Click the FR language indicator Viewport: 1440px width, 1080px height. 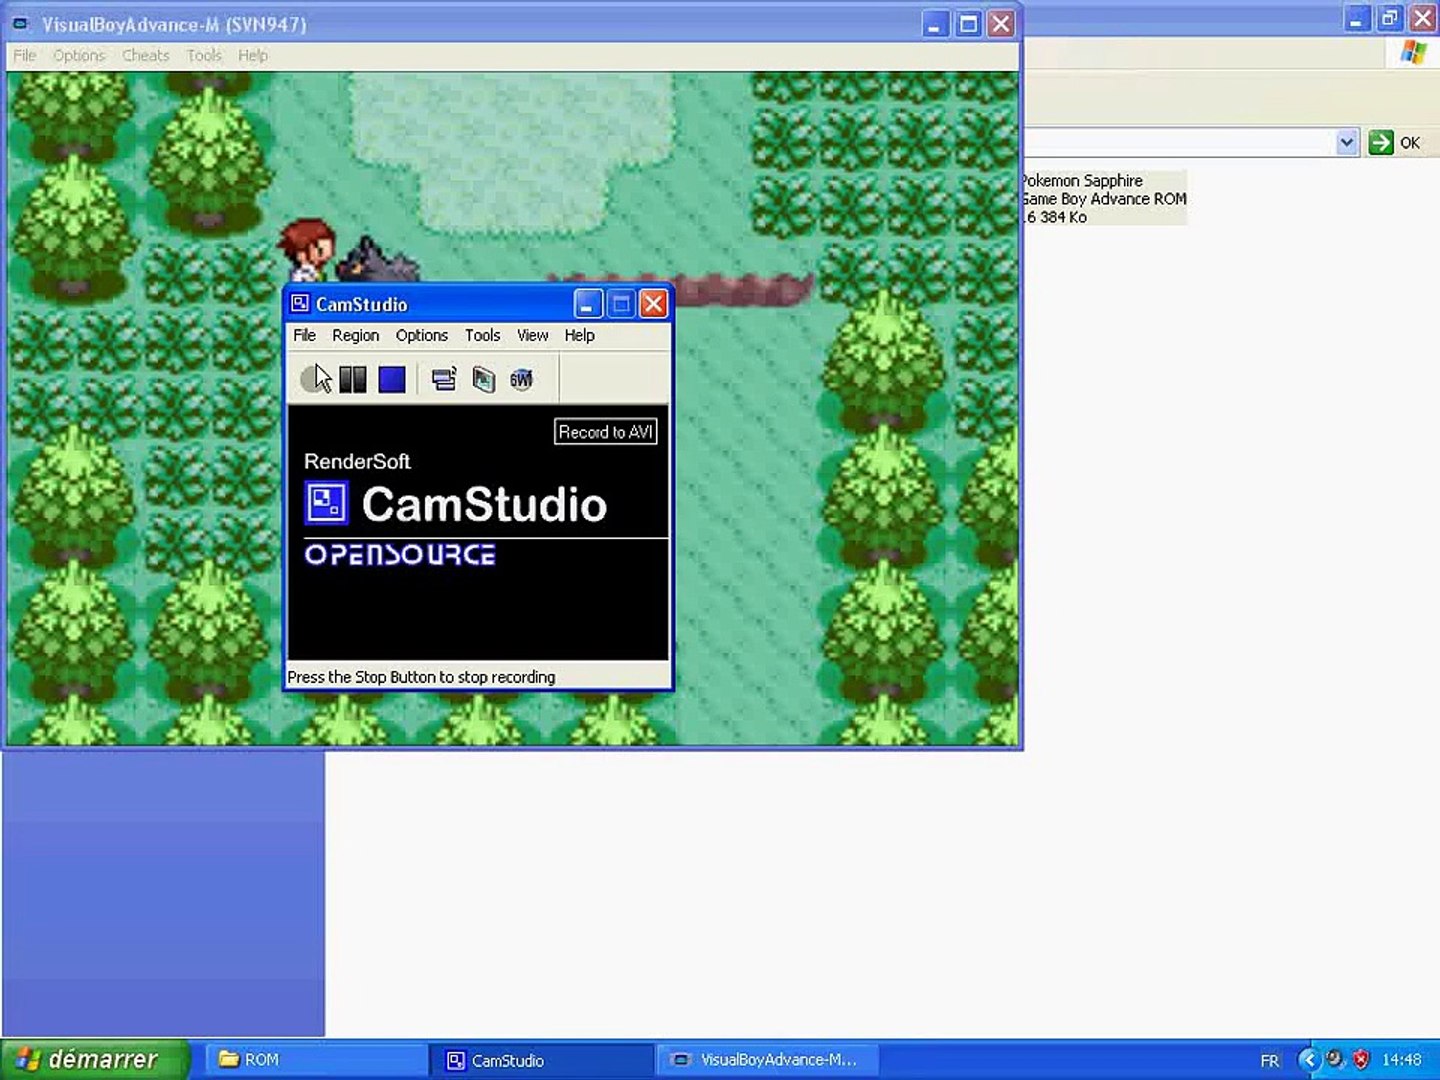tap(1270, 1060)
